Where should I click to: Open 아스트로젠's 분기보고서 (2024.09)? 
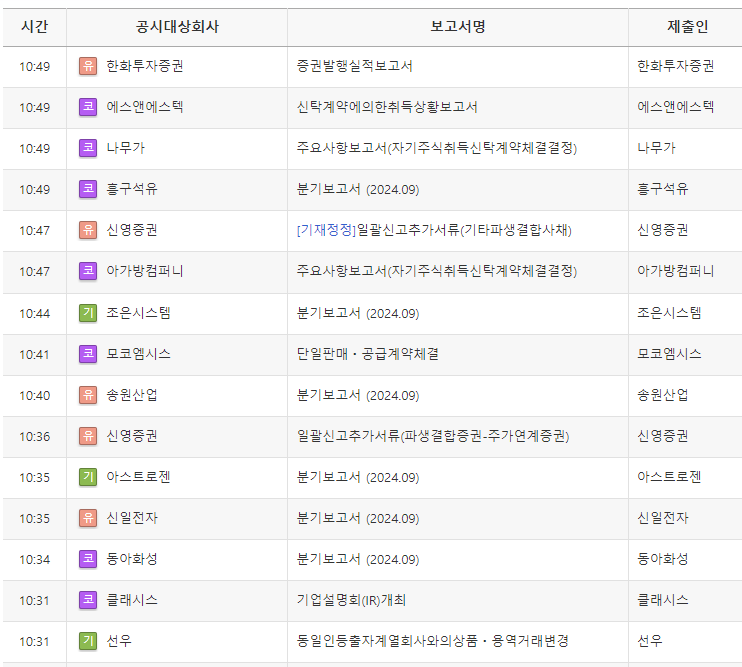pyautogui.click(x=358, y=477)
